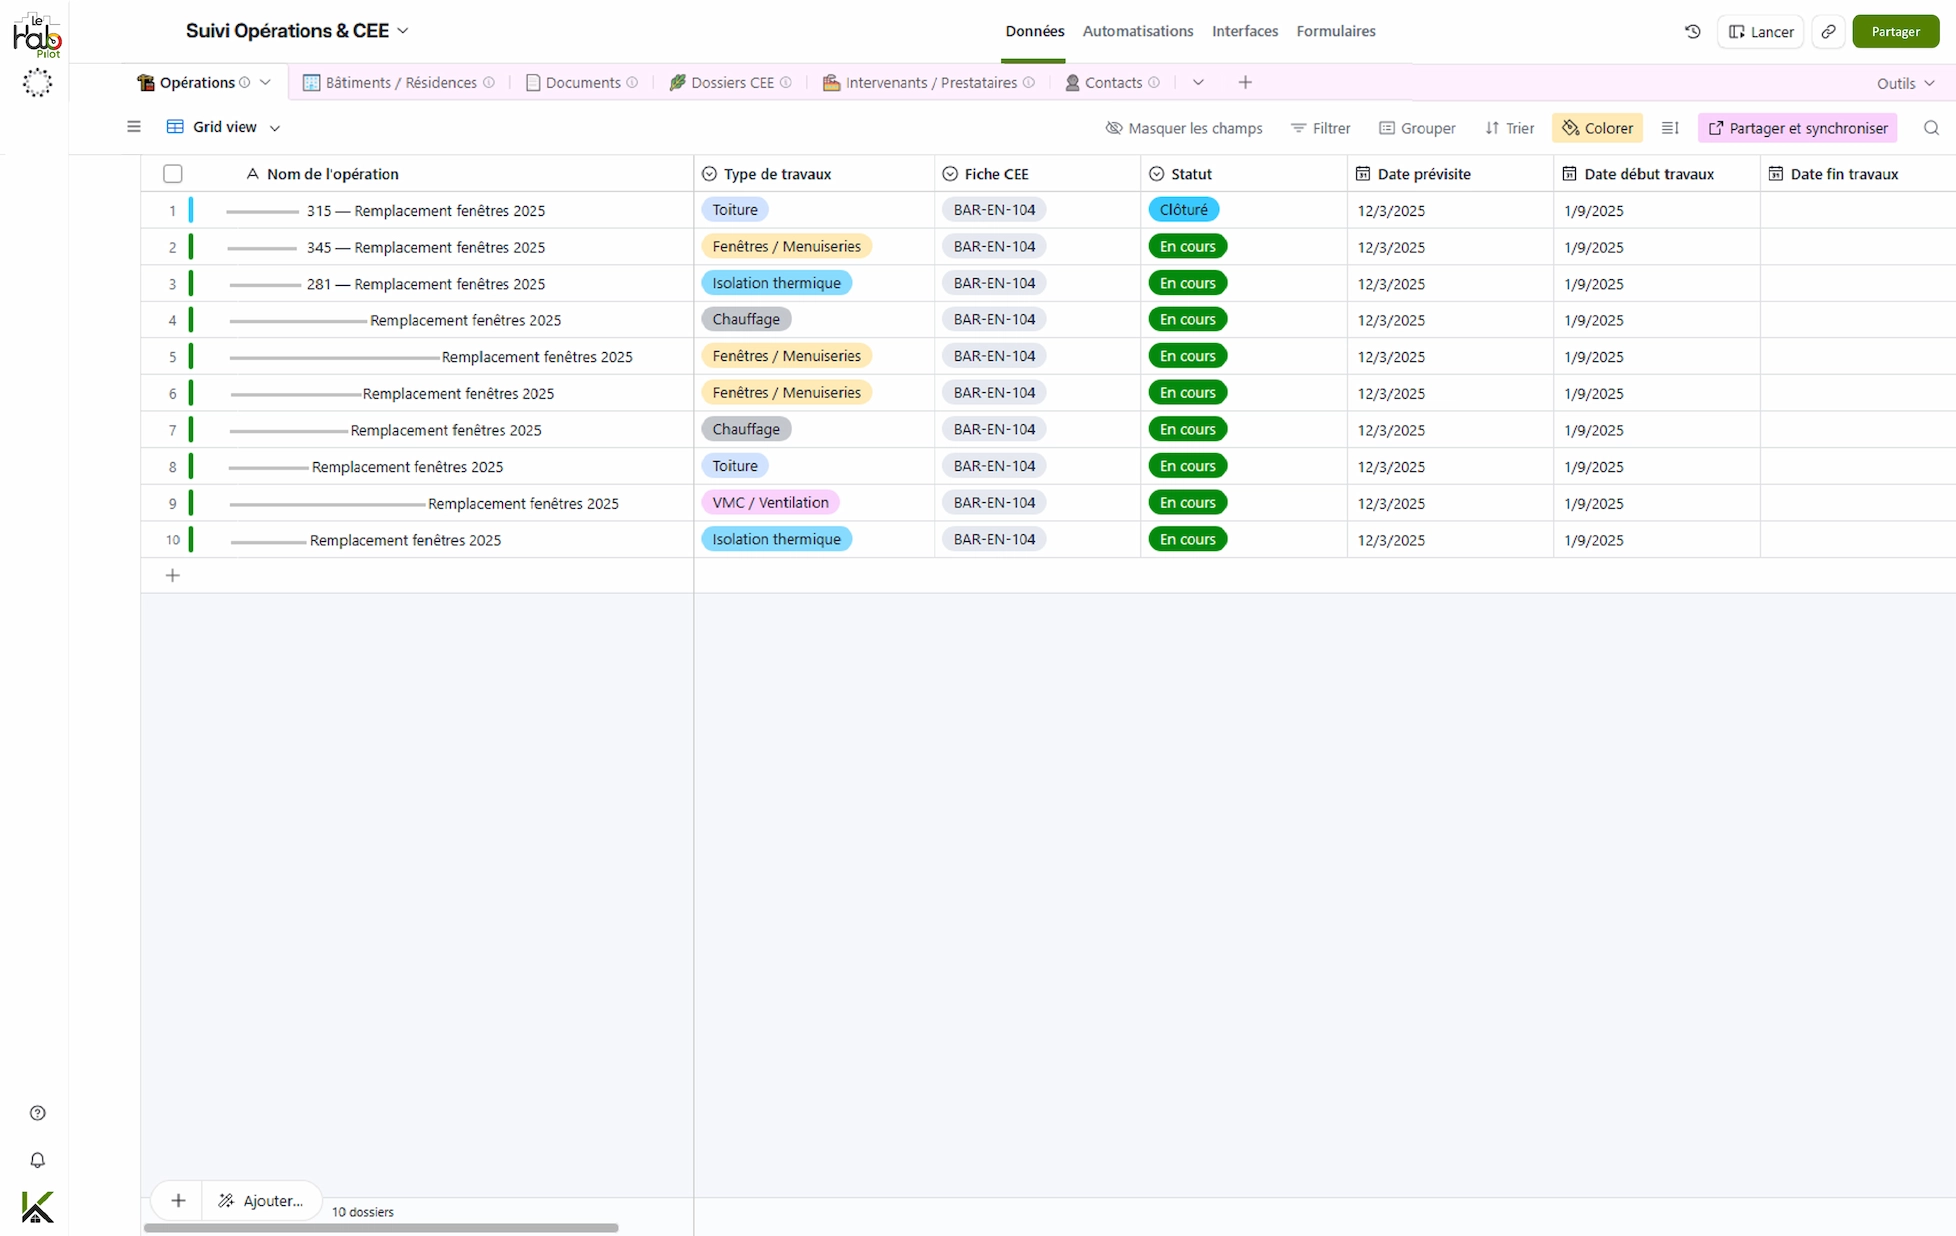Image resolution: width=1956 pixels, height=1236 pixels.
Task: Expand the hidden tables chevron list
Action: (x=1198, y=83)
